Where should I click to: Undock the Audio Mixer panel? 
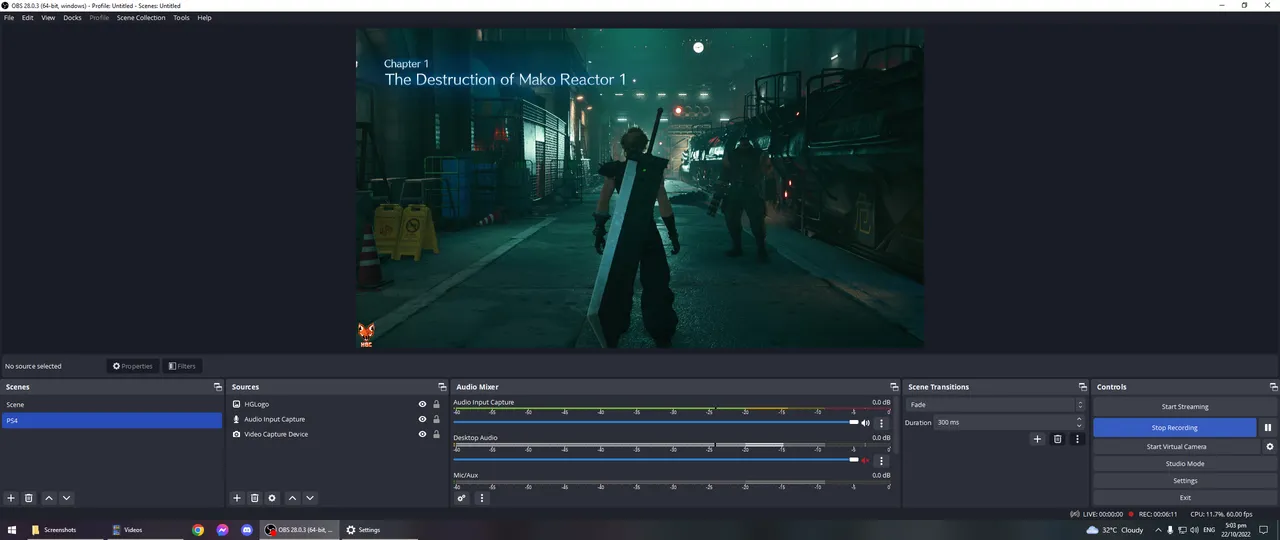pyautogui.click(x=894, y=387)
